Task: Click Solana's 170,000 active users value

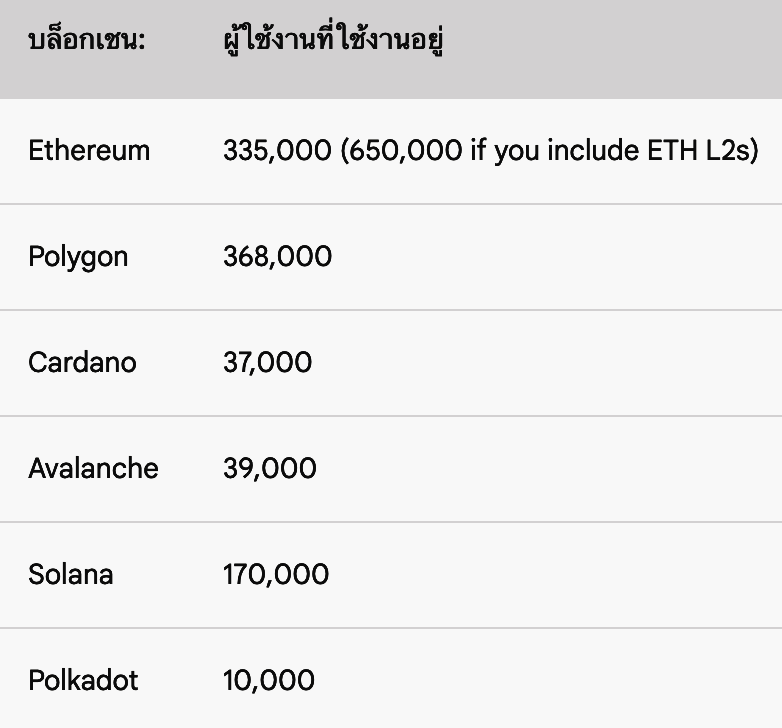Action: coord(275,575)
